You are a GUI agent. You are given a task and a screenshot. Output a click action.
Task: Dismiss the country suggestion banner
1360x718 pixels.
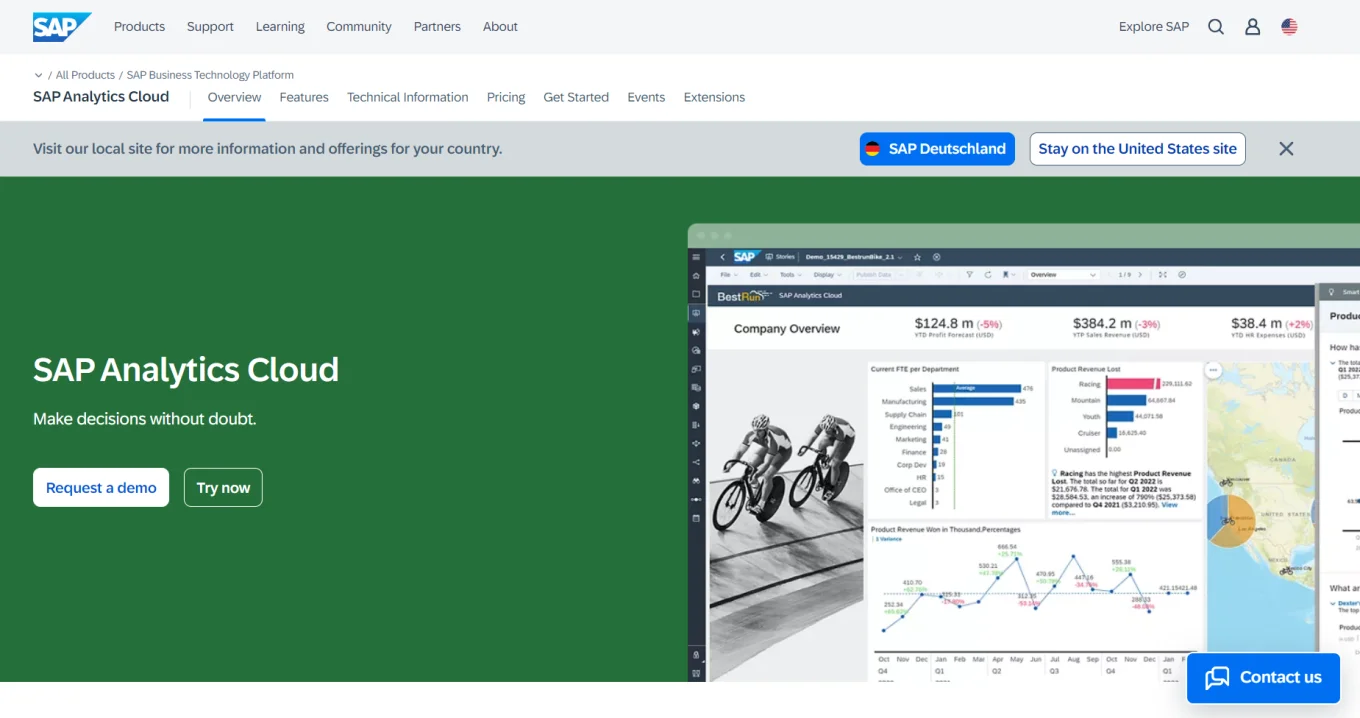coord(1286,148)
